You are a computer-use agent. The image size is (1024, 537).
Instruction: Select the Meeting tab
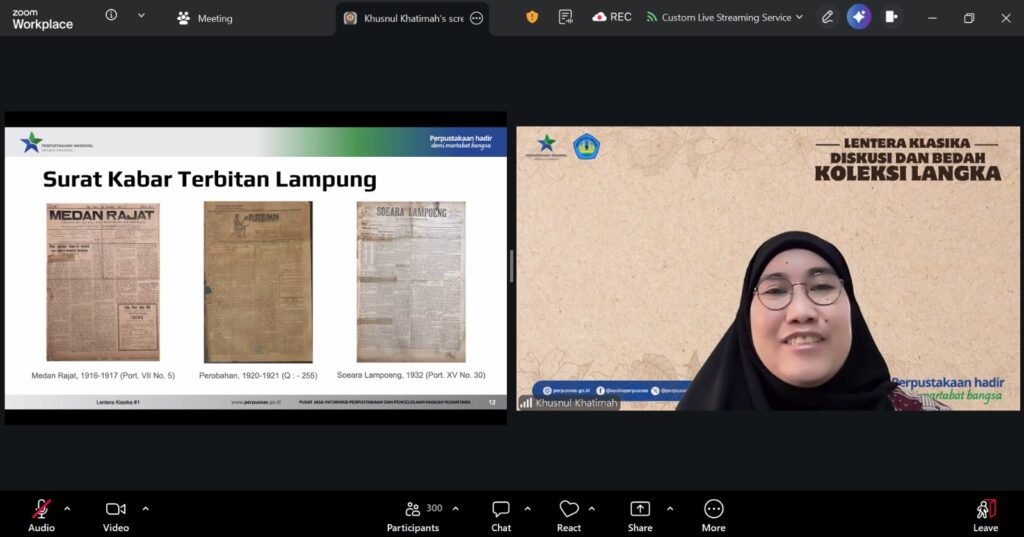coord(205,18)
